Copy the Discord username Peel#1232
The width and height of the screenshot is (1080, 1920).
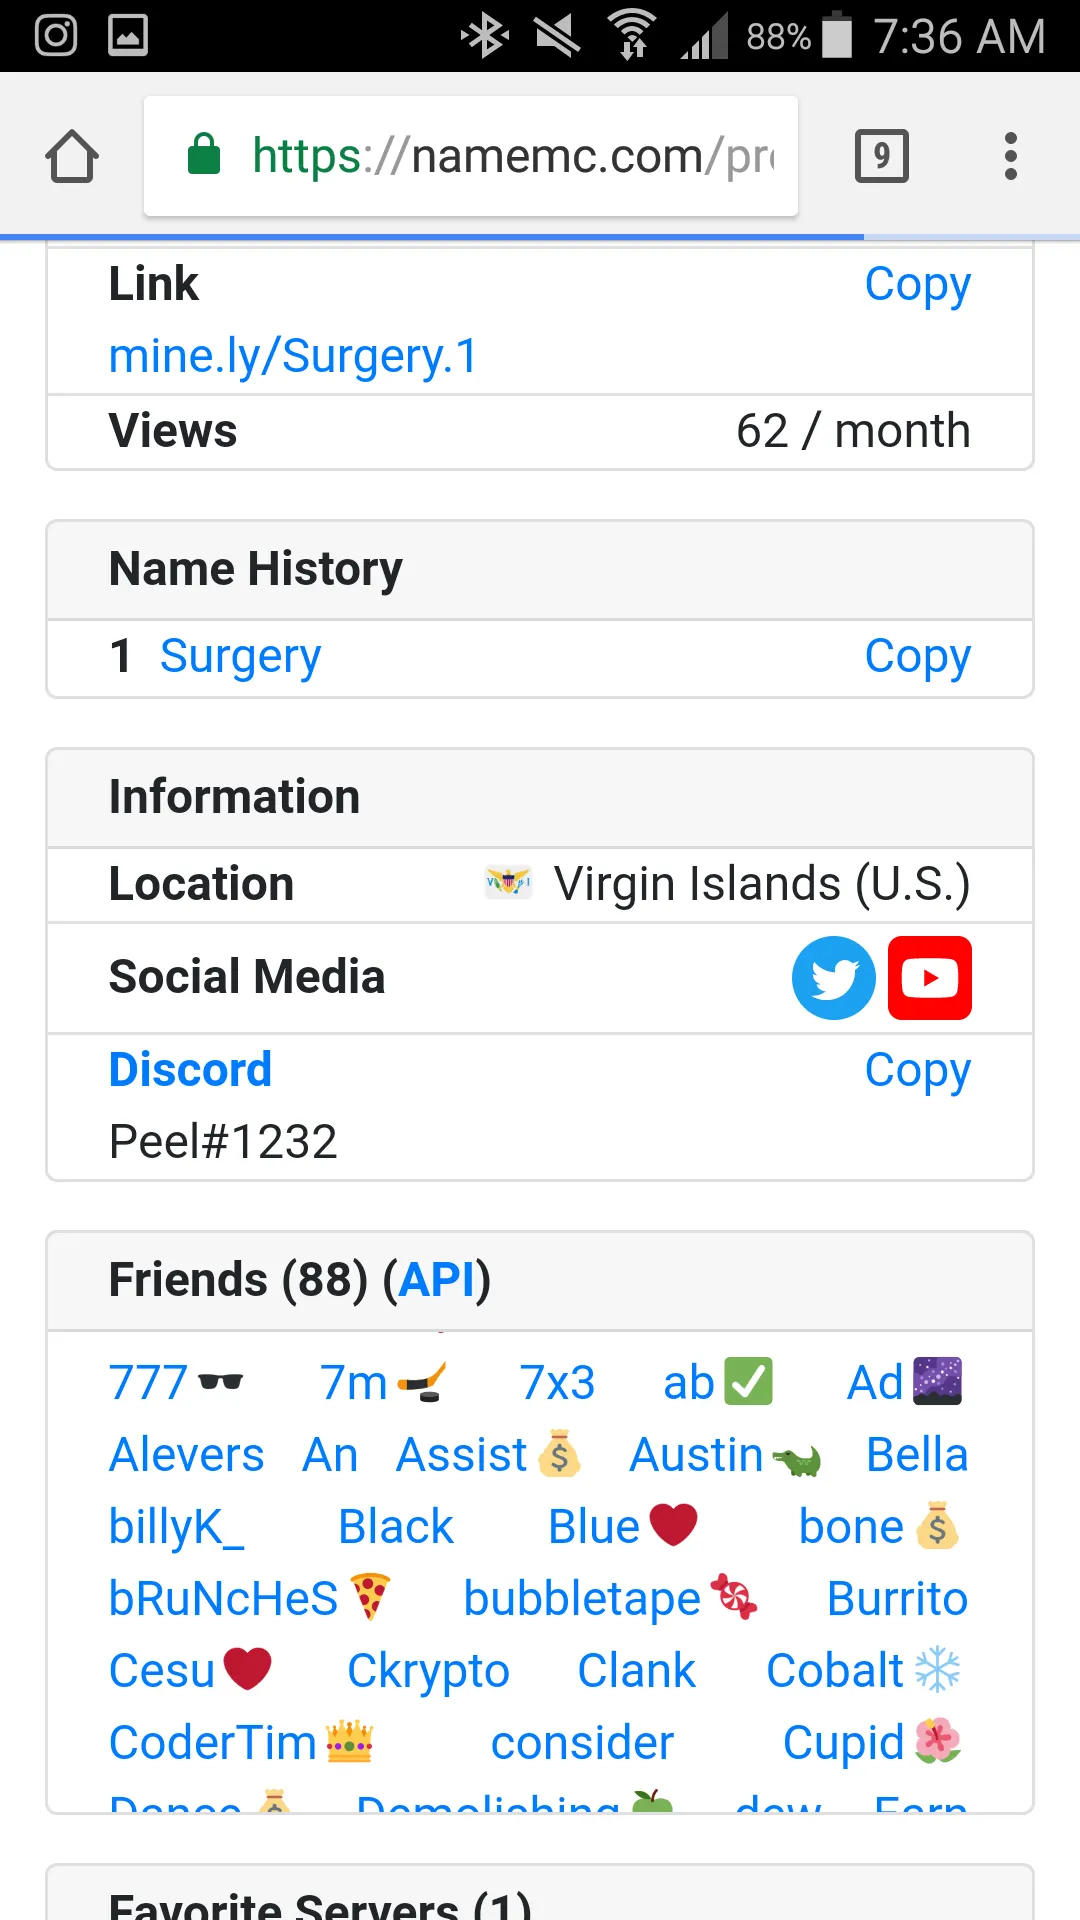pyautogui.click(x=917, y=1071)
